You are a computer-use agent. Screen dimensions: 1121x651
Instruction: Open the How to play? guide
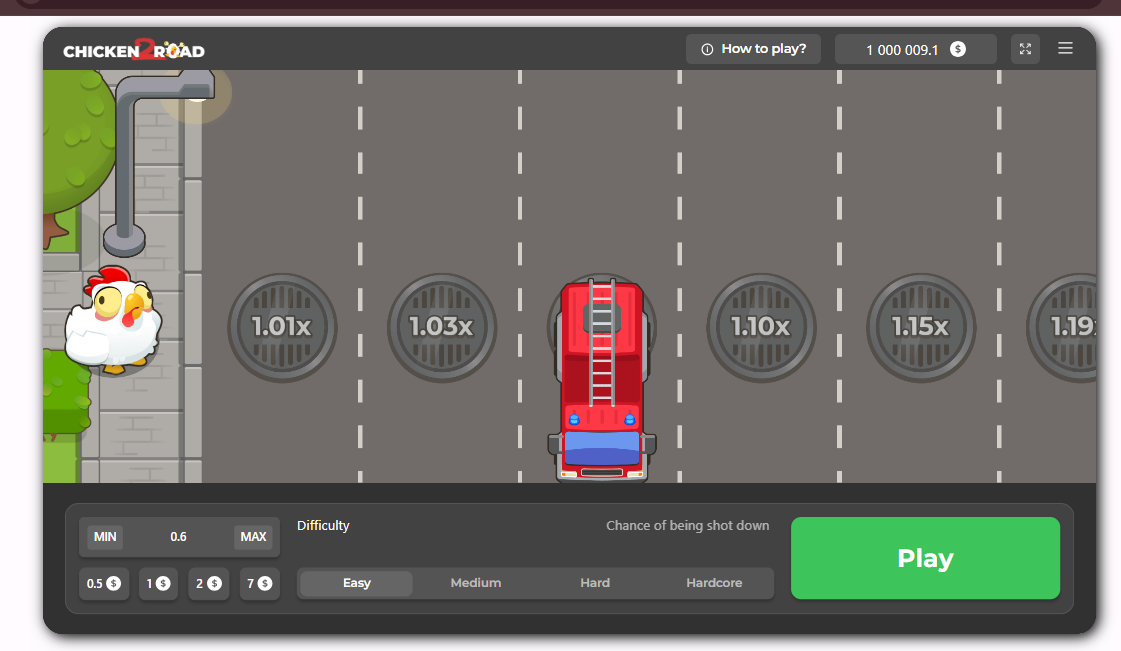point(753,49)
